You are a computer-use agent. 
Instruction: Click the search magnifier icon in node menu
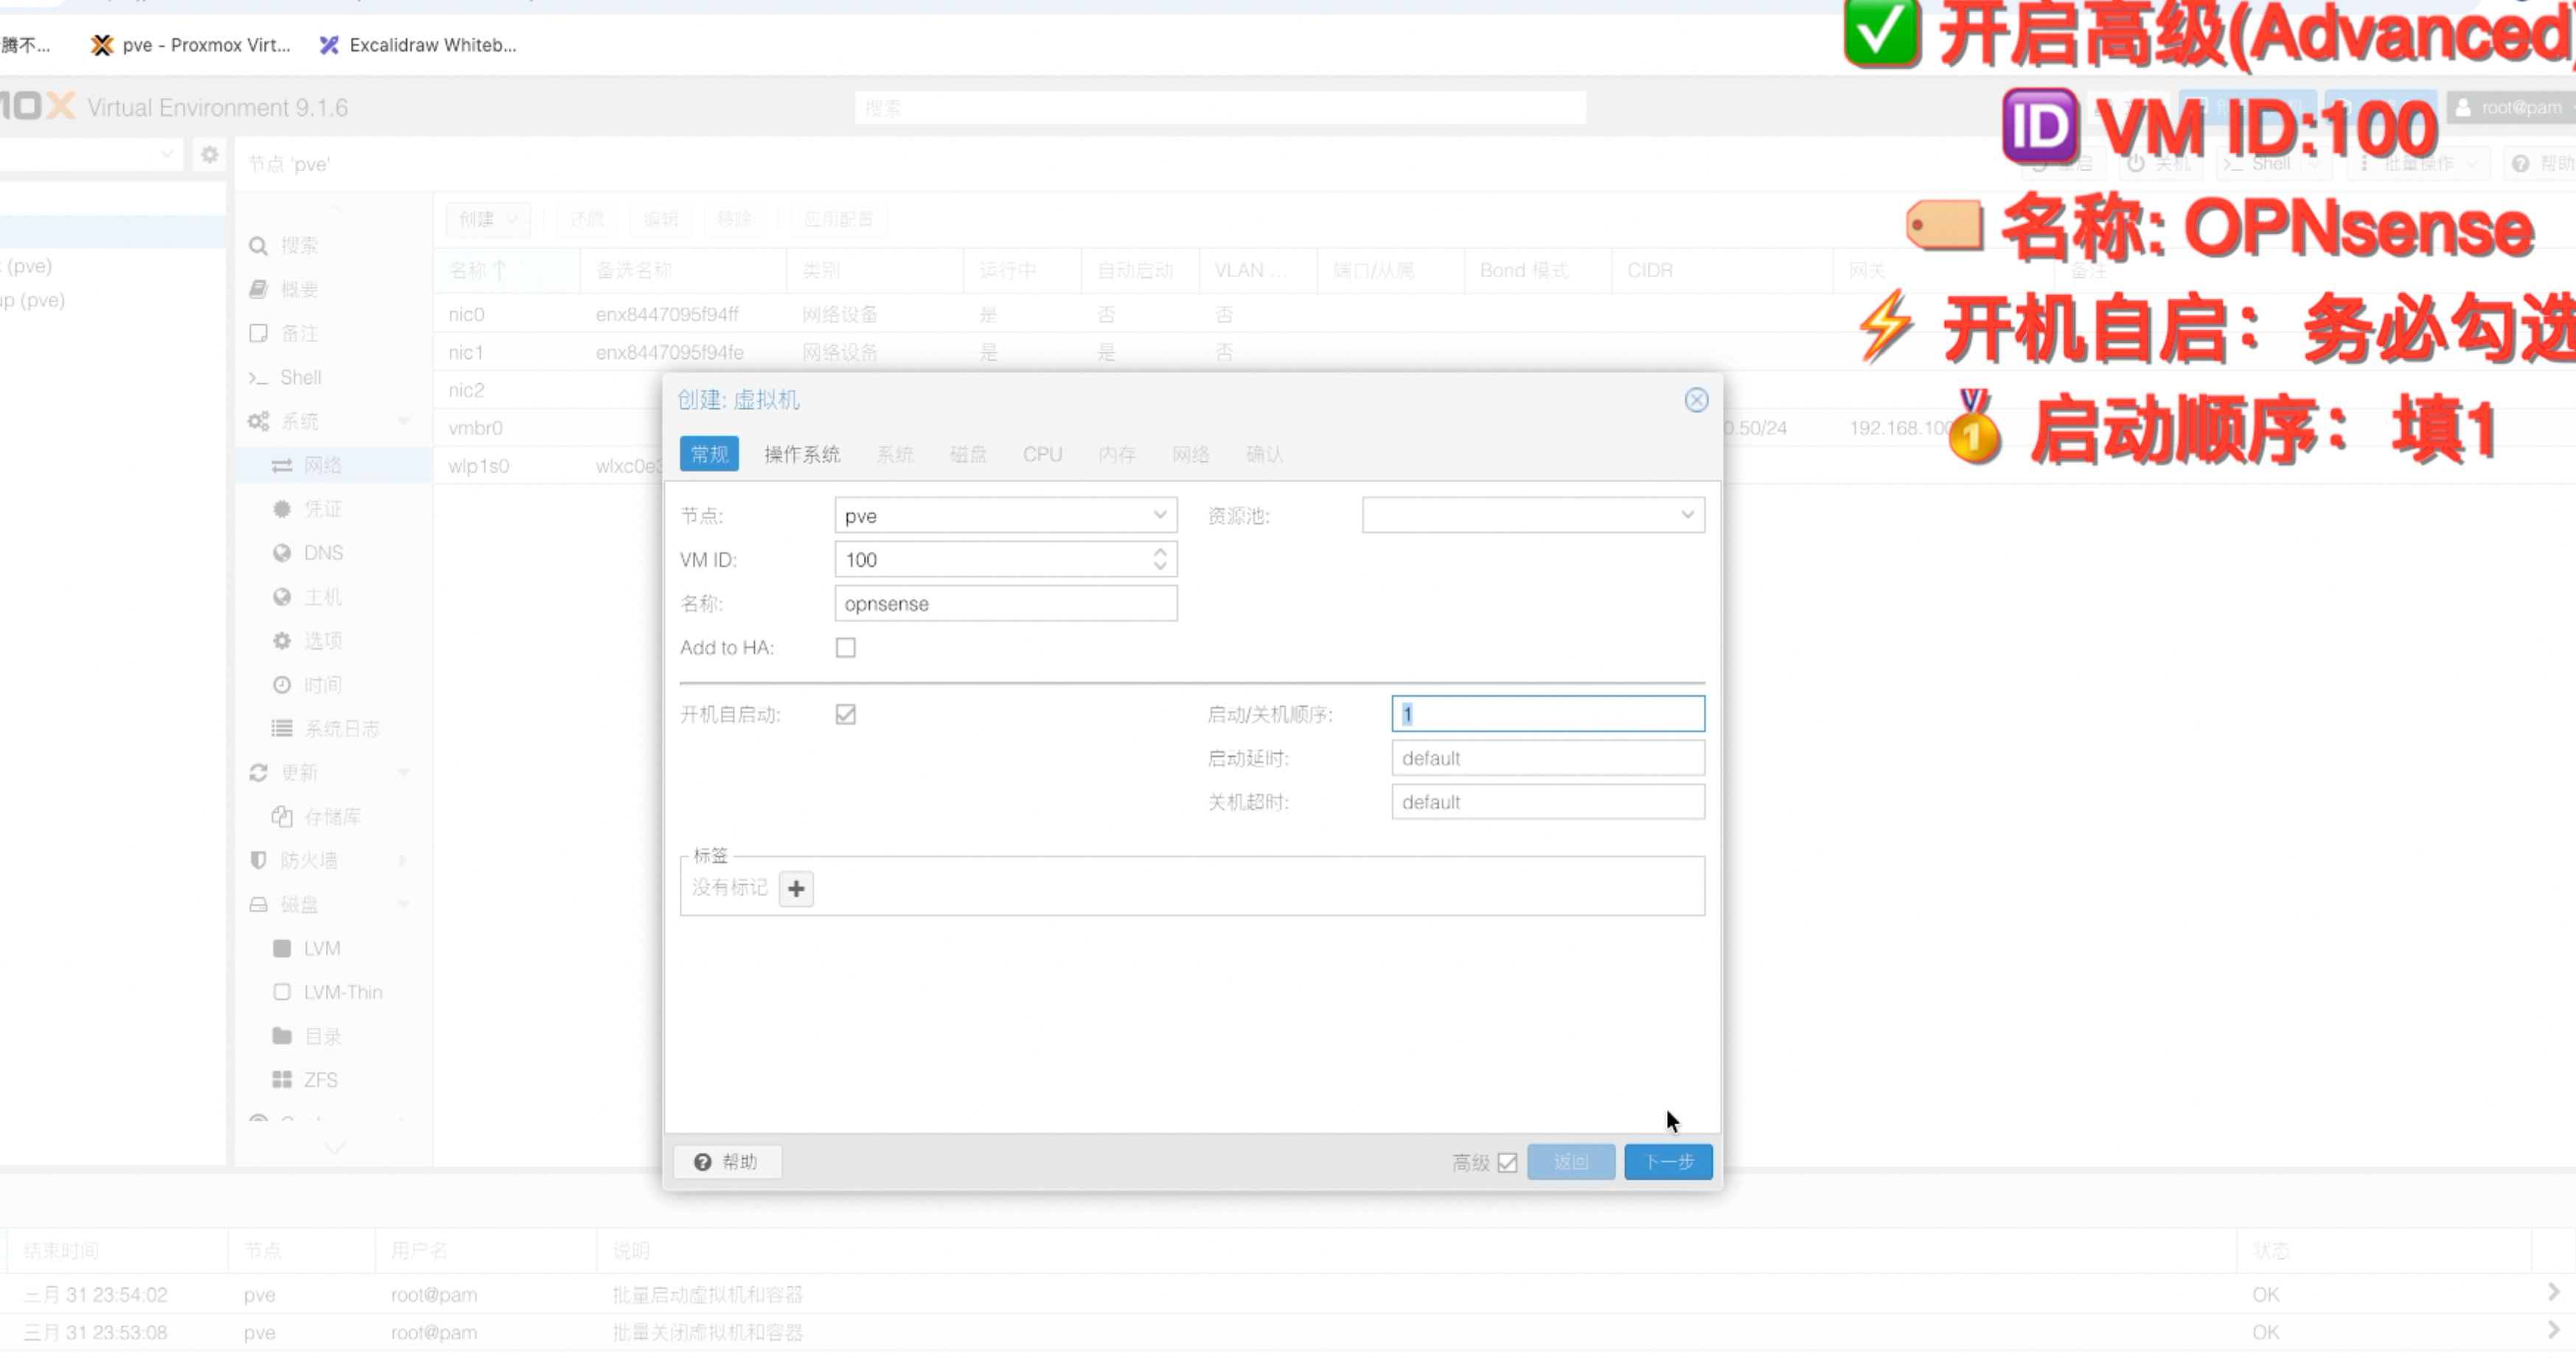258,246
